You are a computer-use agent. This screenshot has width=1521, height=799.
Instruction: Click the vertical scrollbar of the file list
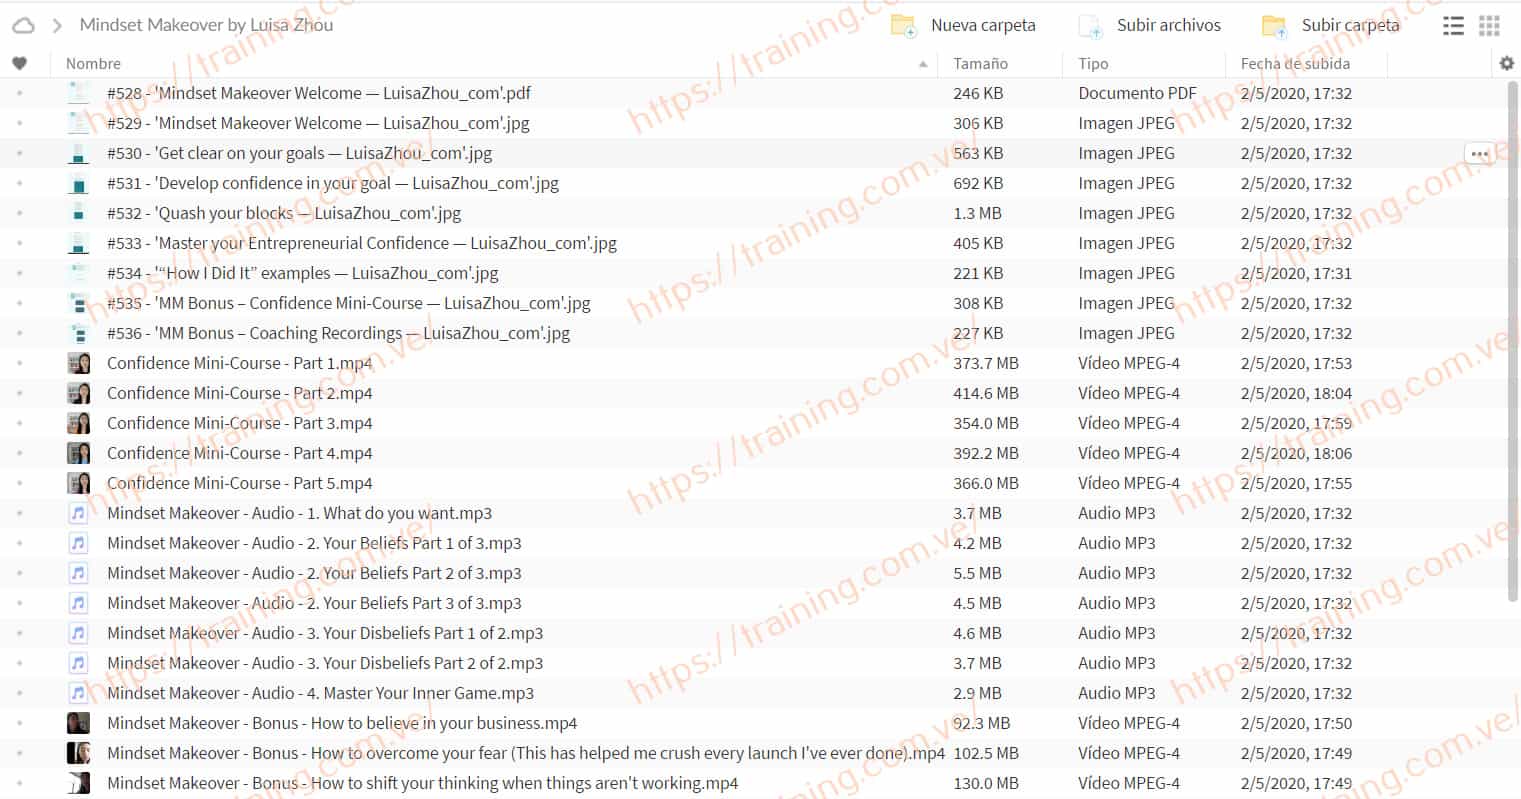point(1512,340)
